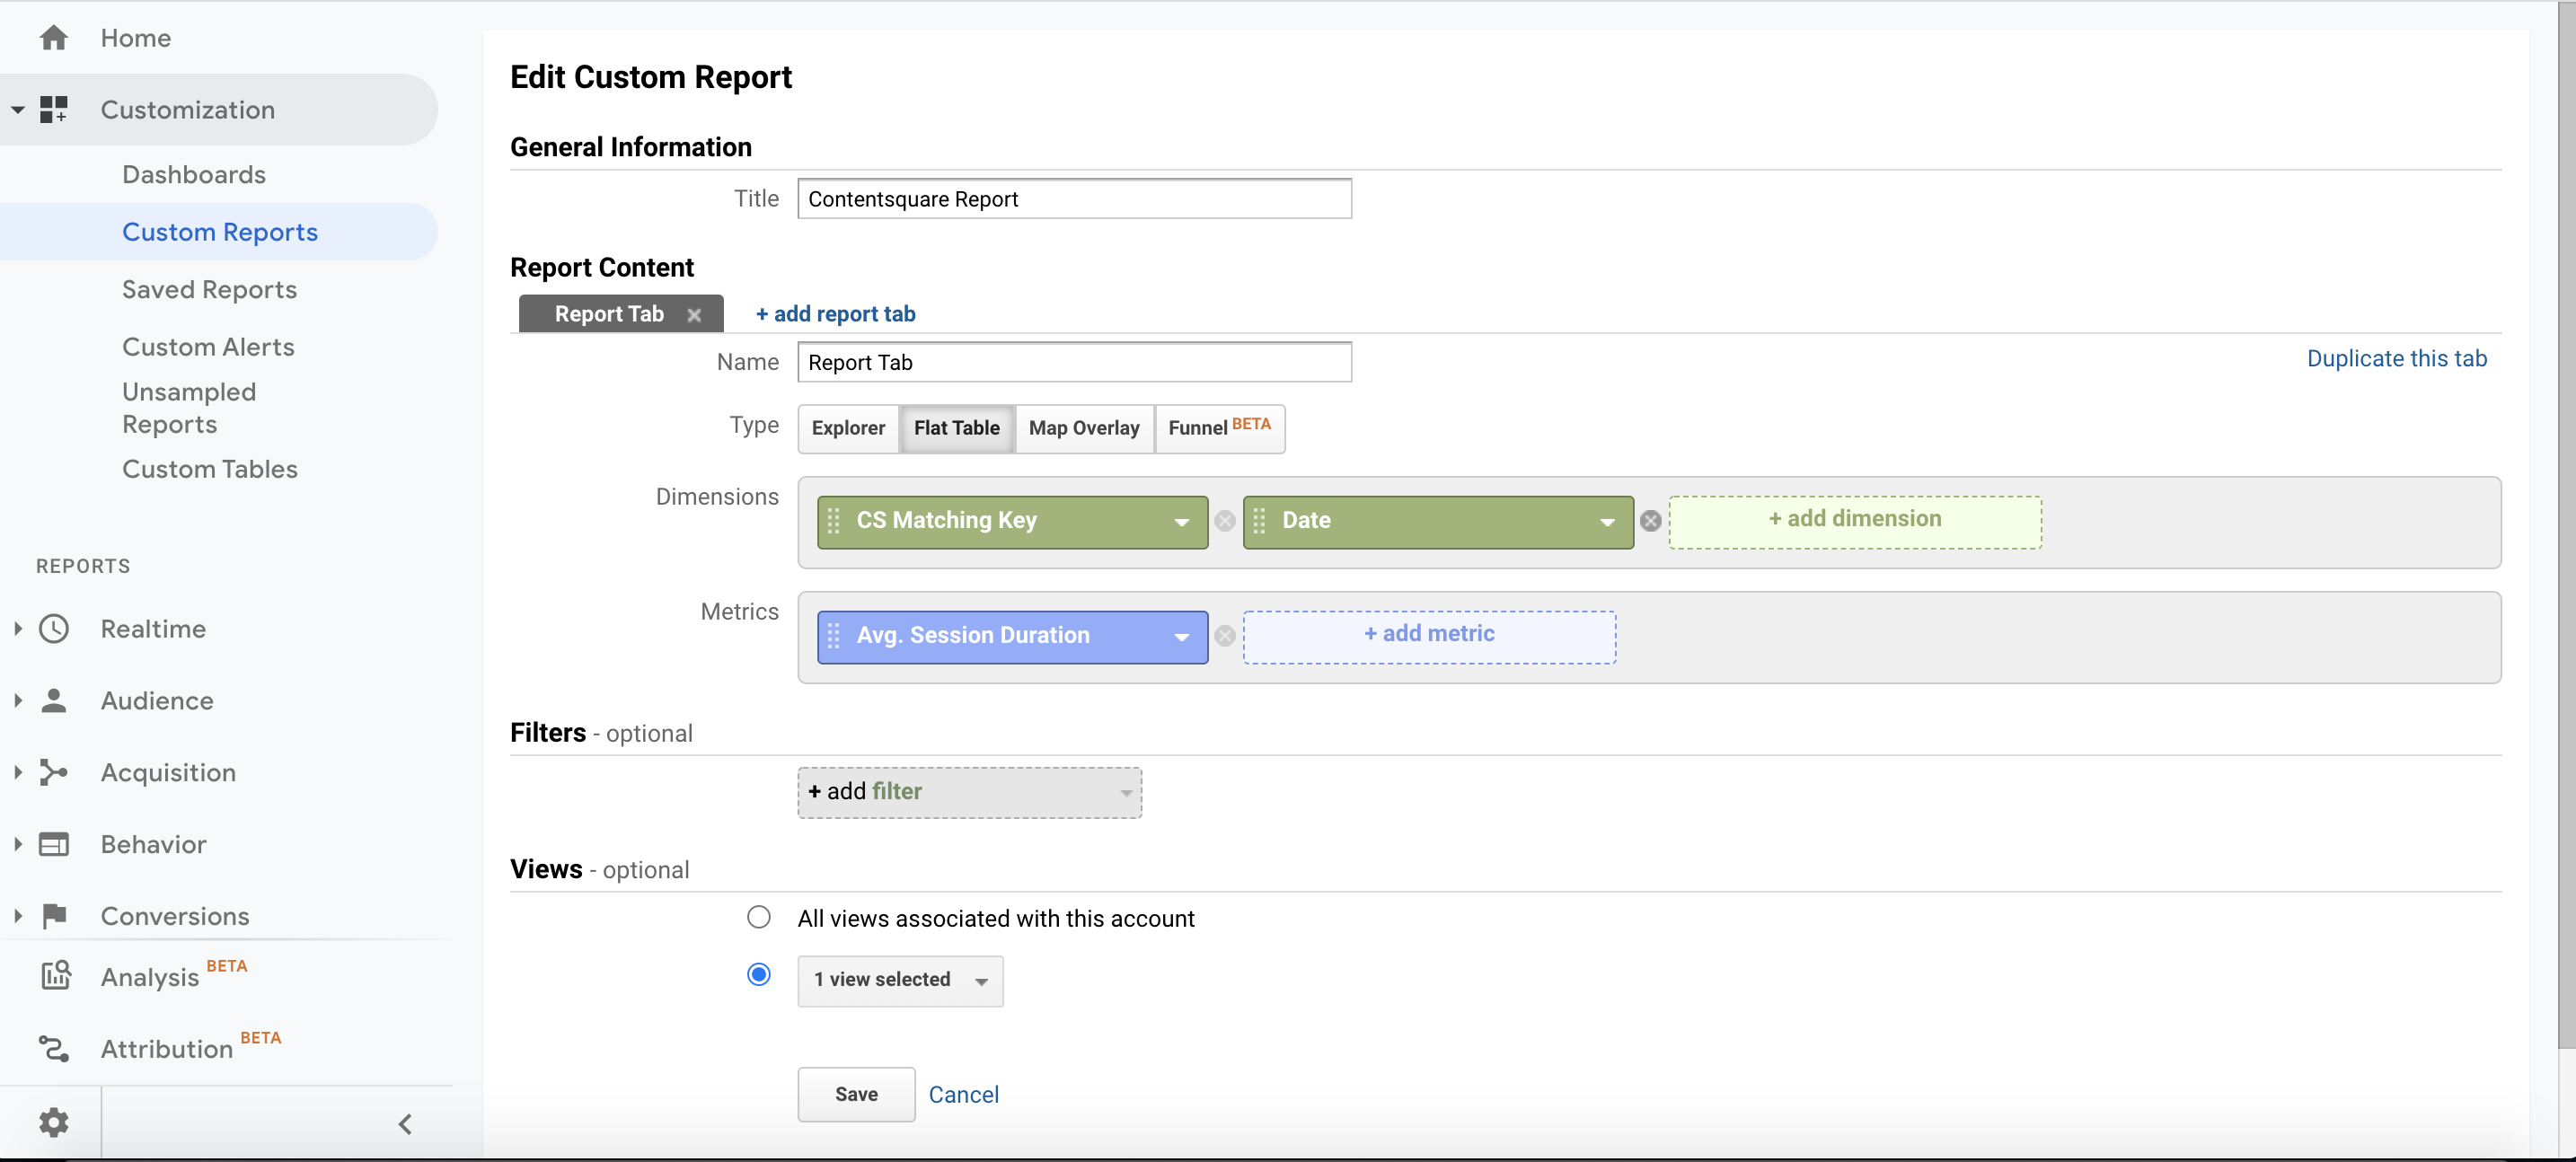Open Custom Reports in the sidebar
Viewport: 2576px width, 1162px height.
220,232
